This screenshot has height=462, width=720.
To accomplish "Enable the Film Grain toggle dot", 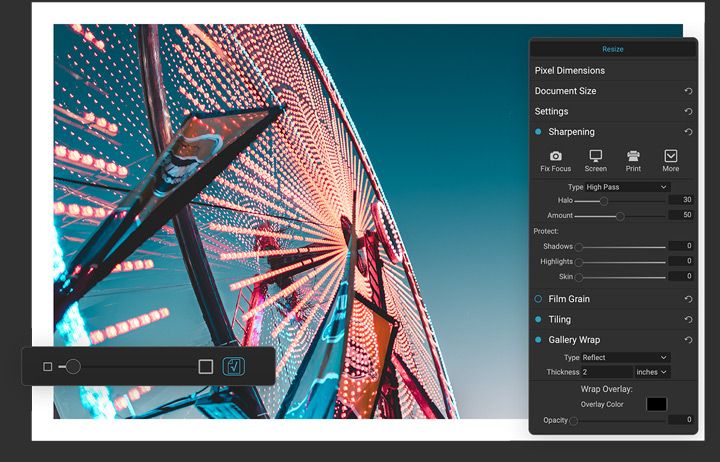I will point(538,299).
